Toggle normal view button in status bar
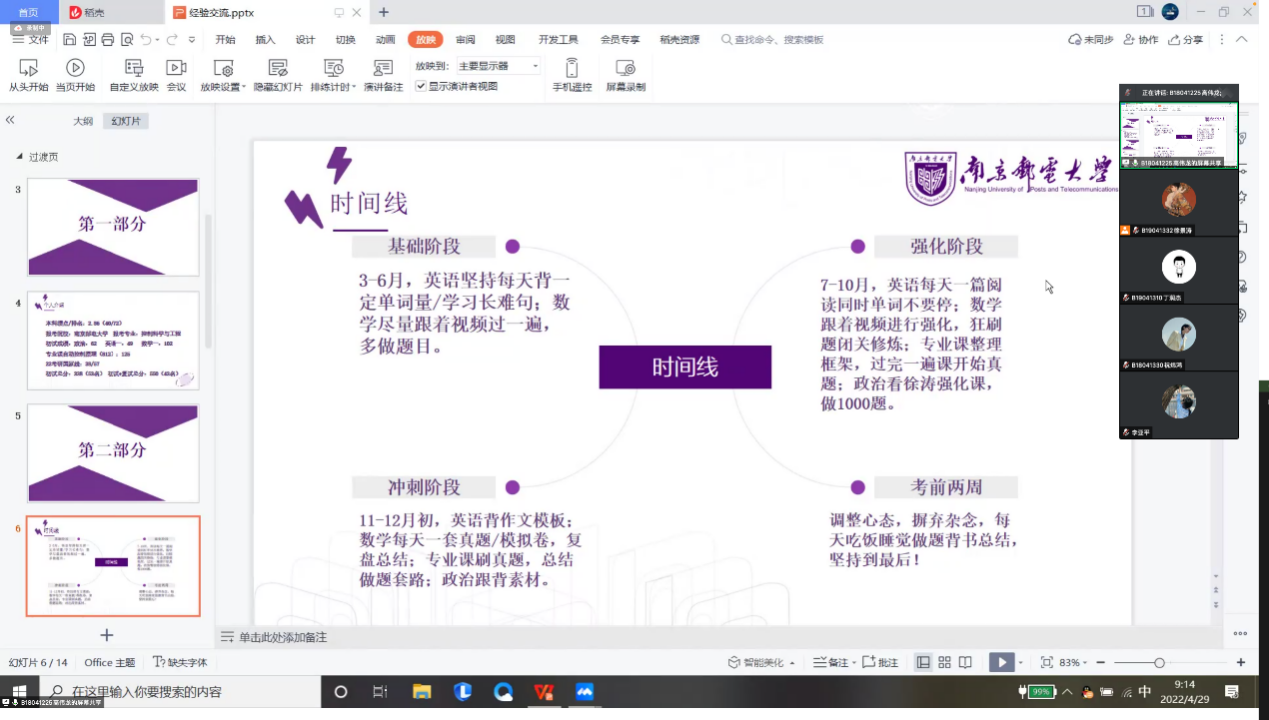 (x=923, y=662)
